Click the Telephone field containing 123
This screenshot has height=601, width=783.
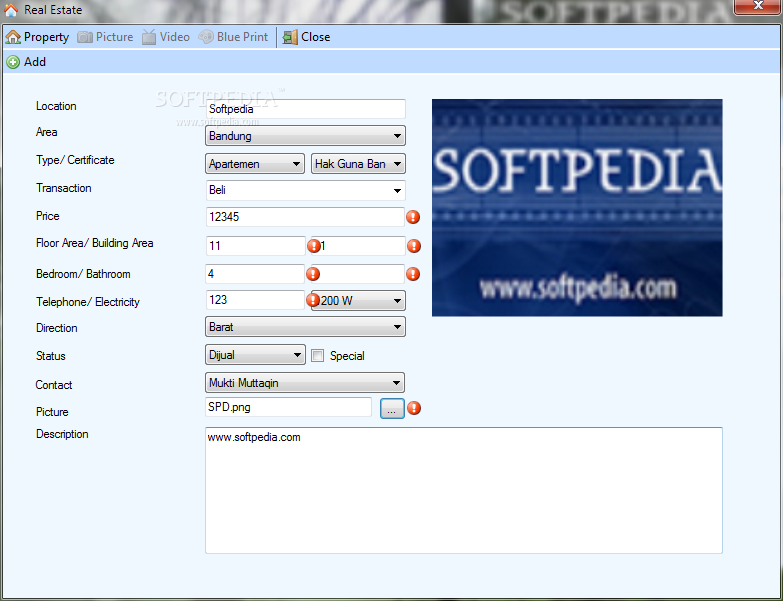click(255, 300)
